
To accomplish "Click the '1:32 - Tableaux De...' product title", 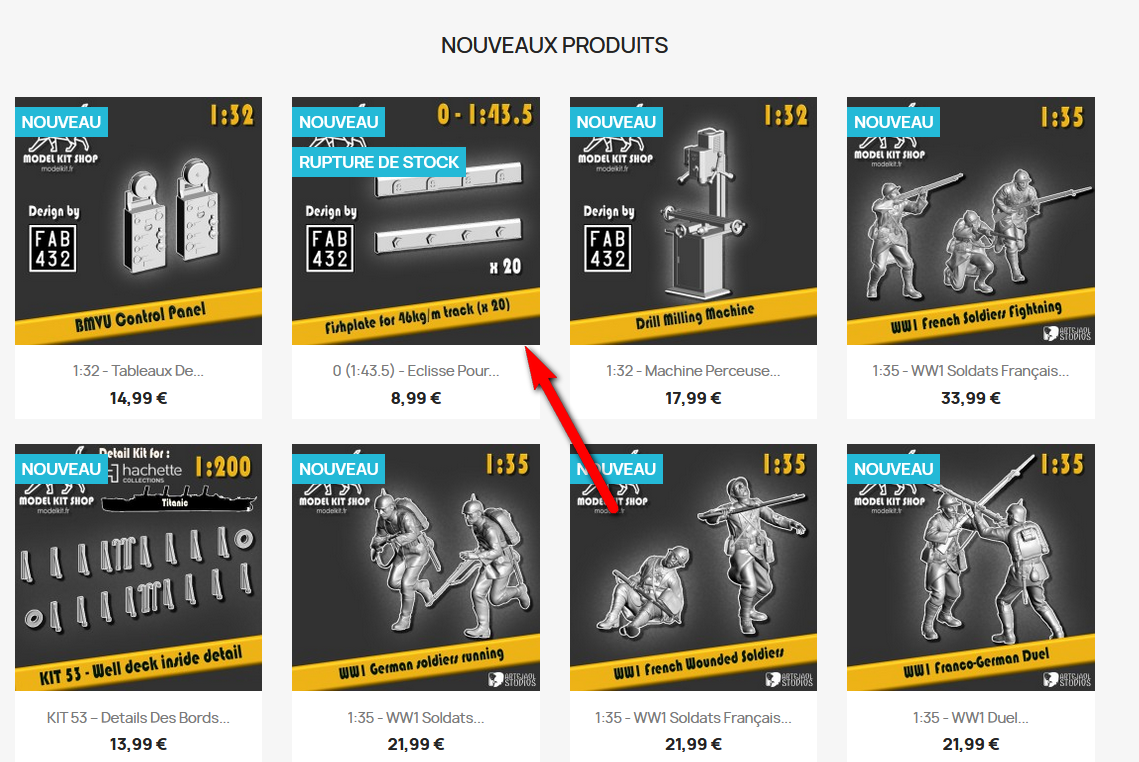I will [x=138, y=370].
